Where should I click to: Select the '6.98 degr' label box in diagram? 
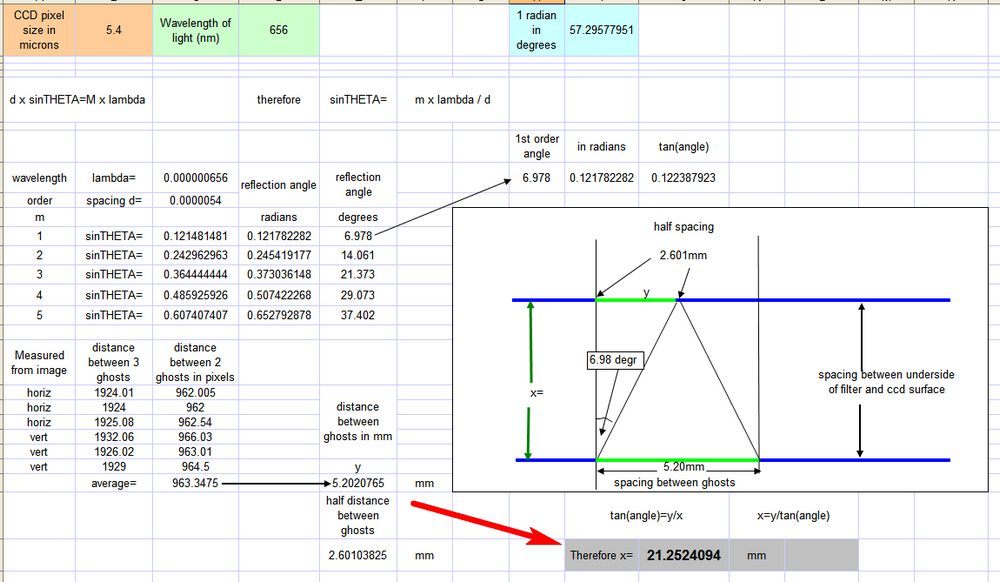click(613, 360)
